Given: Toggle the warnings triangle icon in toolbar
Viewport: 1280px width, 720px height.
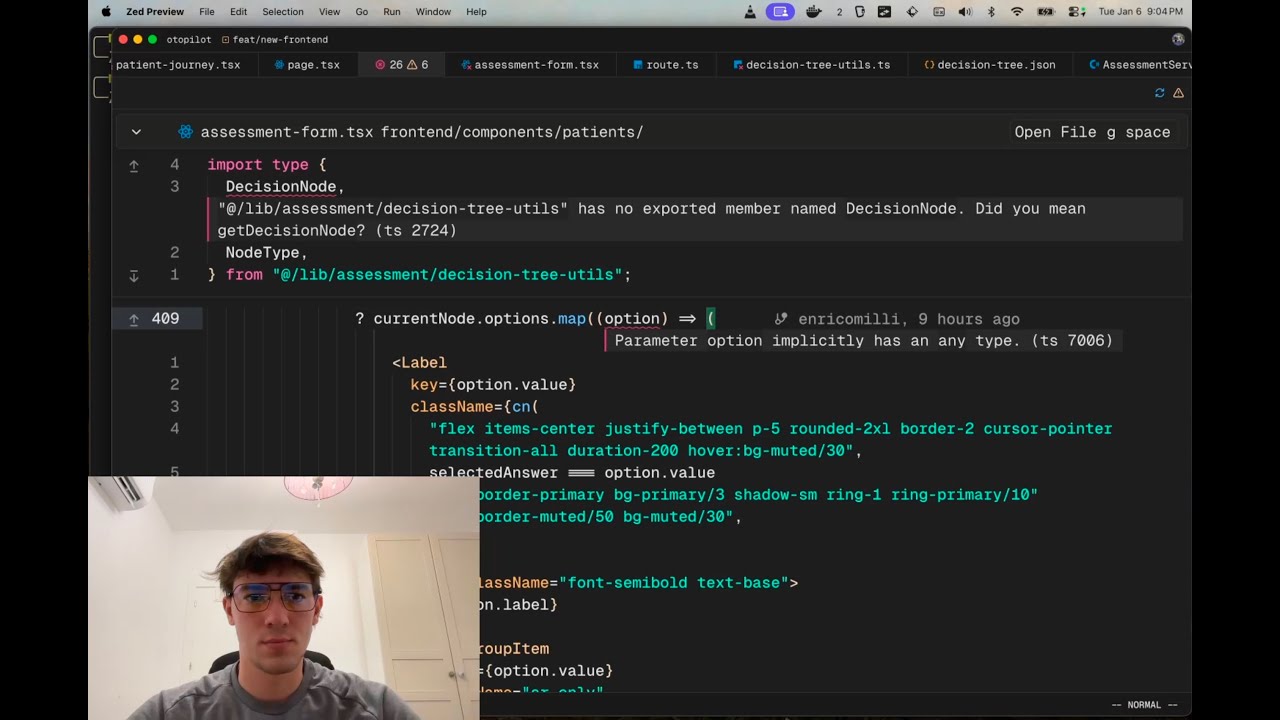Looking at the screenshot, I should pyautogui.click(x=1178, y=93).
